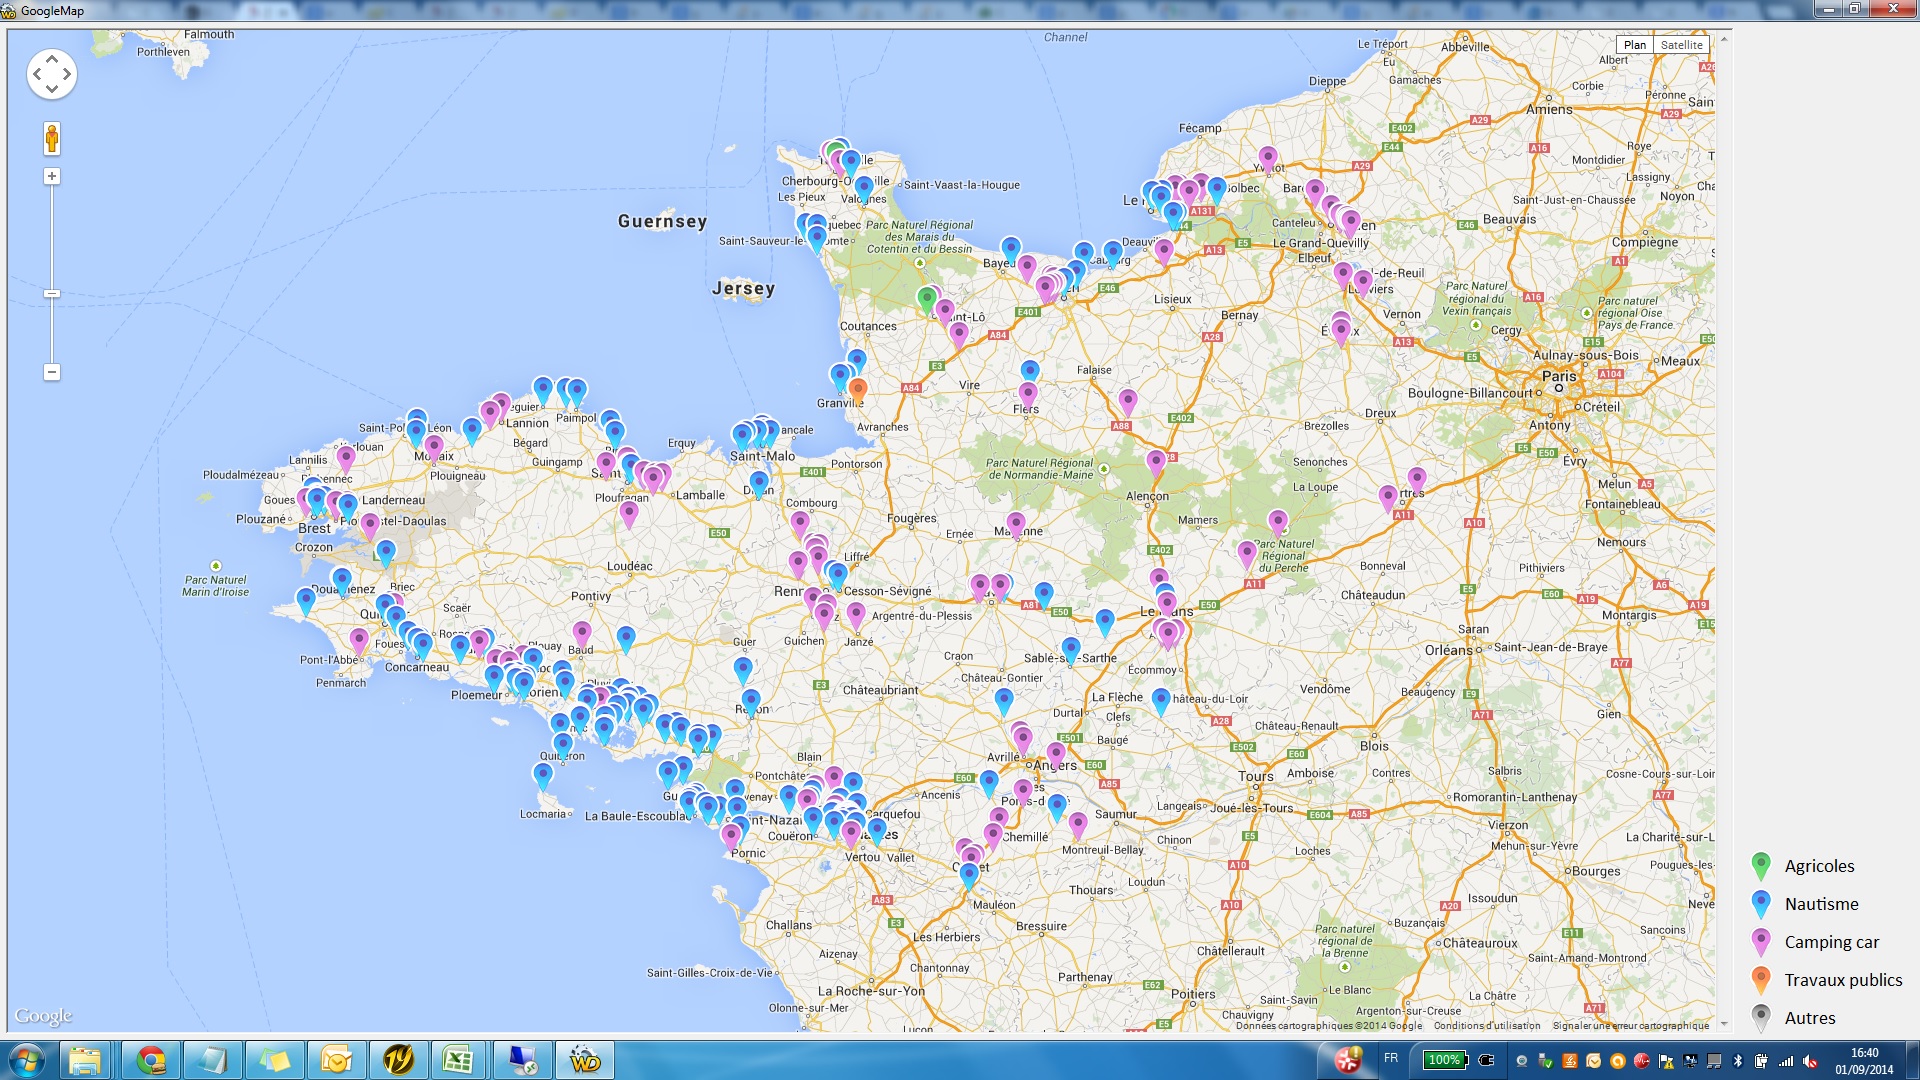Click the purple marker near Loudéac
Screen dimensions: 1920x1080
(629, 515)
